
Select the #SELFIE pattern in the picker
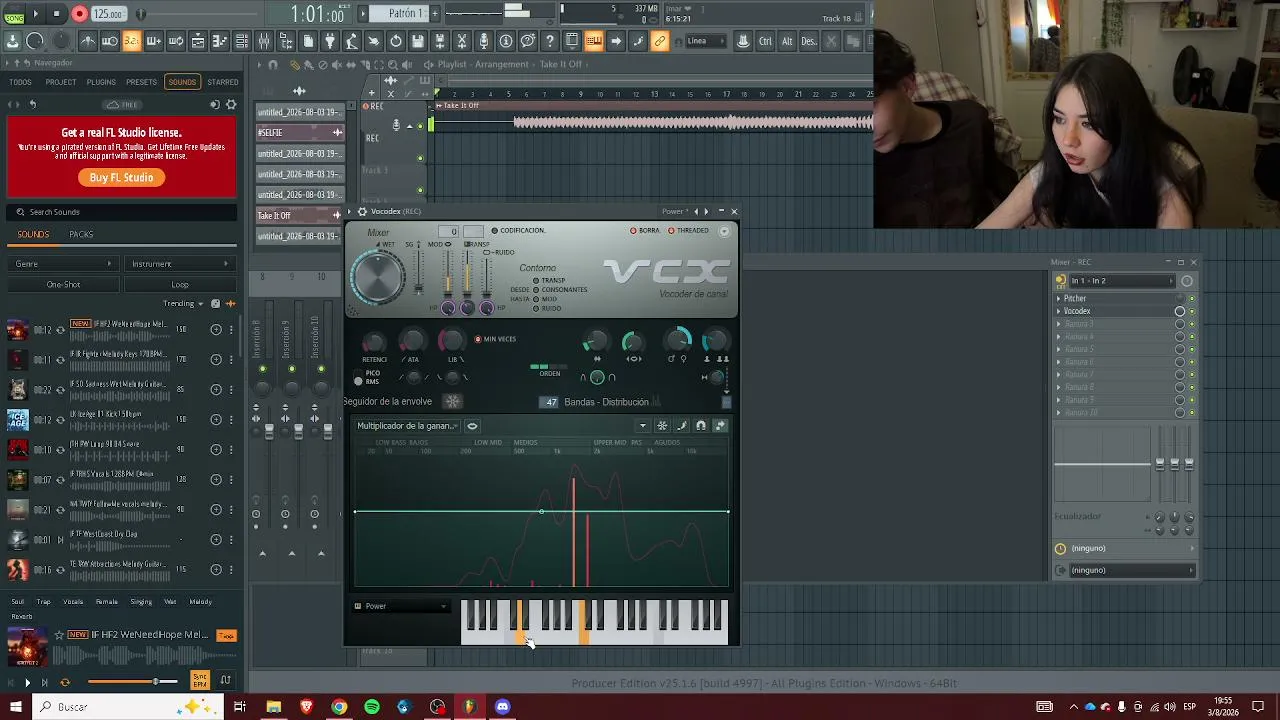[300, 133]
